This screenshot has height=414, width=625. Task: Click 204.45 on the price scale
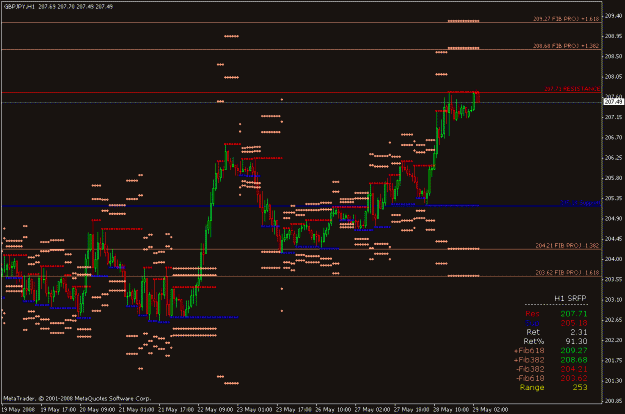tap(613, 239)
